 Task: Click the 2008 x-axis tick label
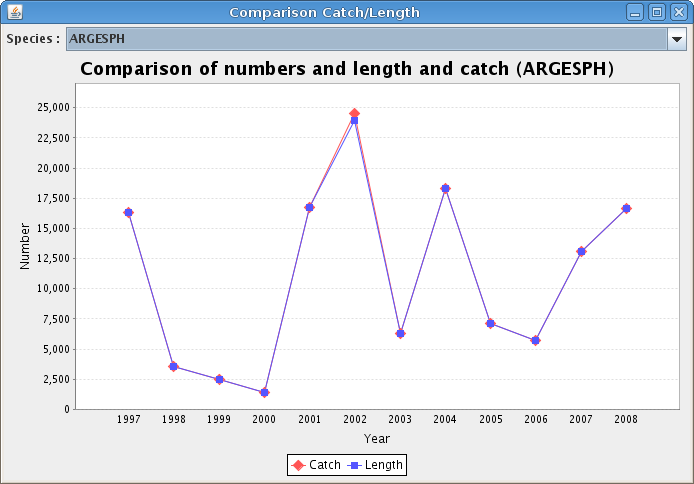click(626, 419)
